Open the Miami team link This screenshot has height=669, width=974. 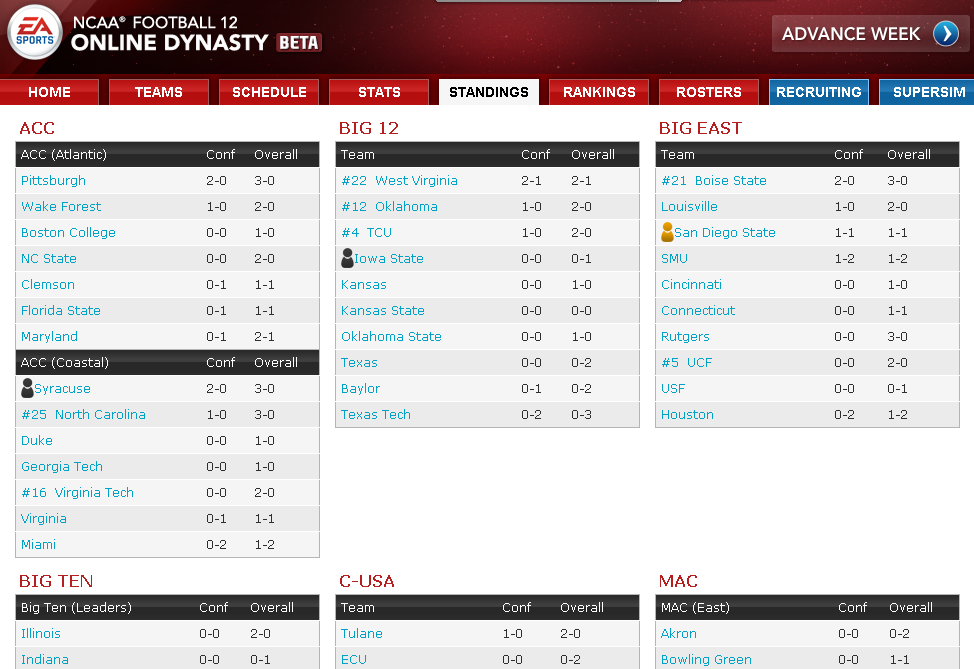(39, 545)
